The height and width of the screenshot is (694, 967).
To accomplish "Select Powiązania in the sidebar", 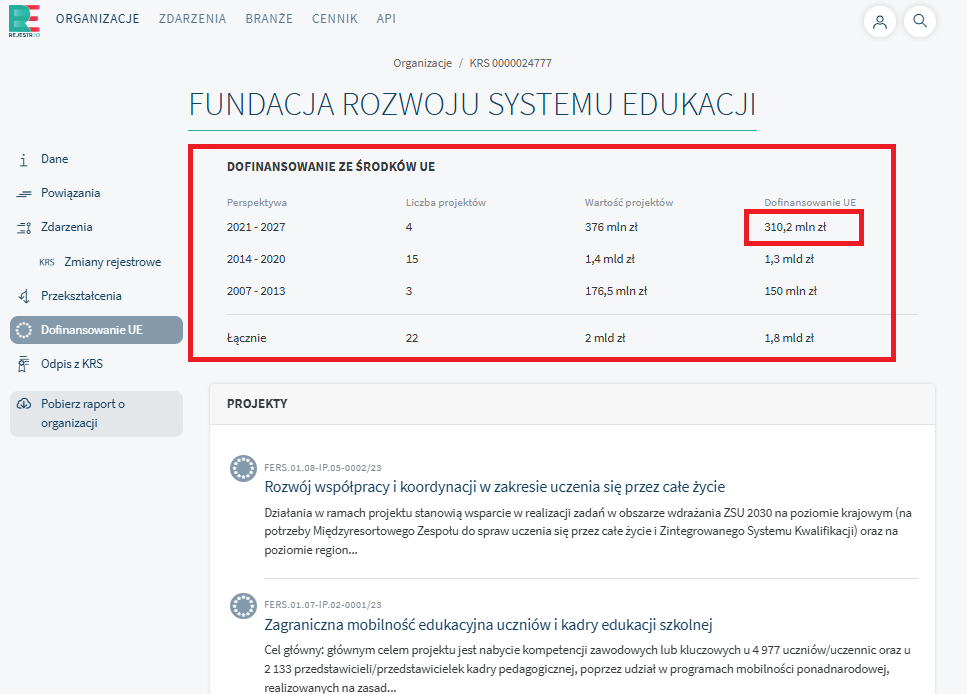I will coord(70,193).
